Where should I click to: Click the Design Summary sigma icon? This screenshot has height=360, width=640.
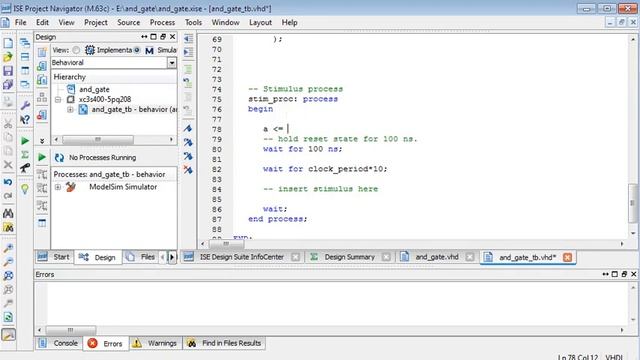tap(25, 155)
